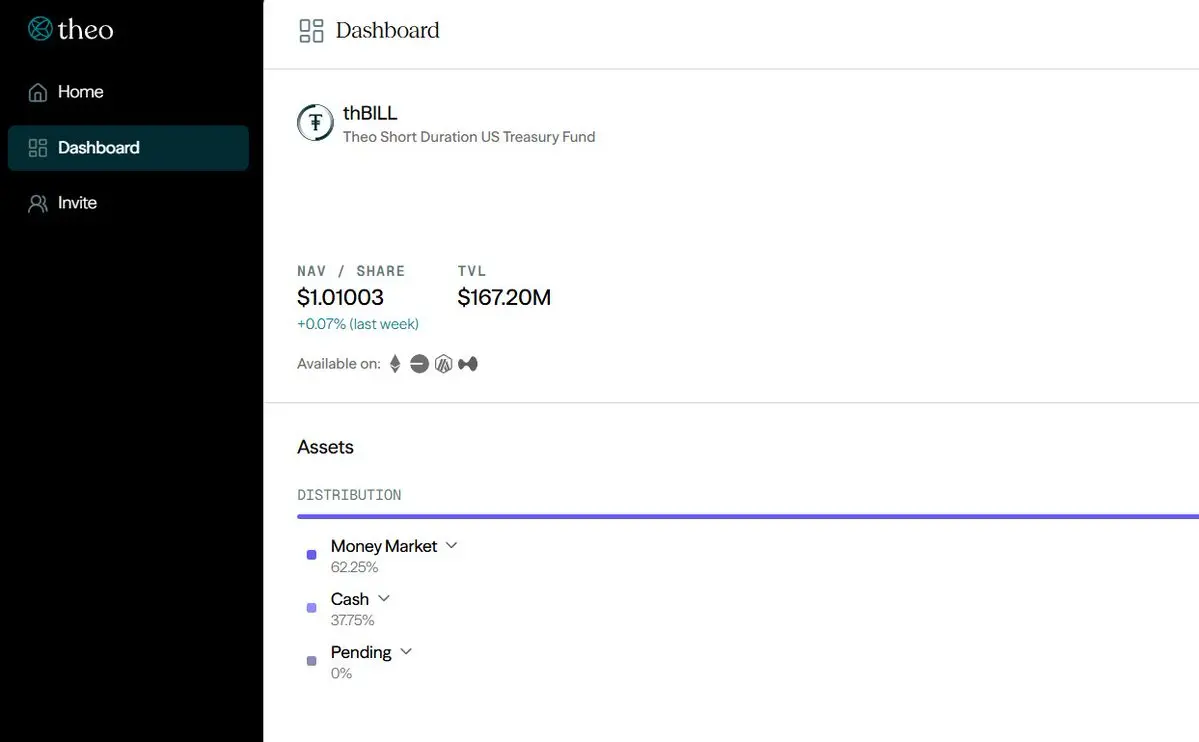
Task: Click the +0.07% (last week) text
Action: (x=358, y=324)
